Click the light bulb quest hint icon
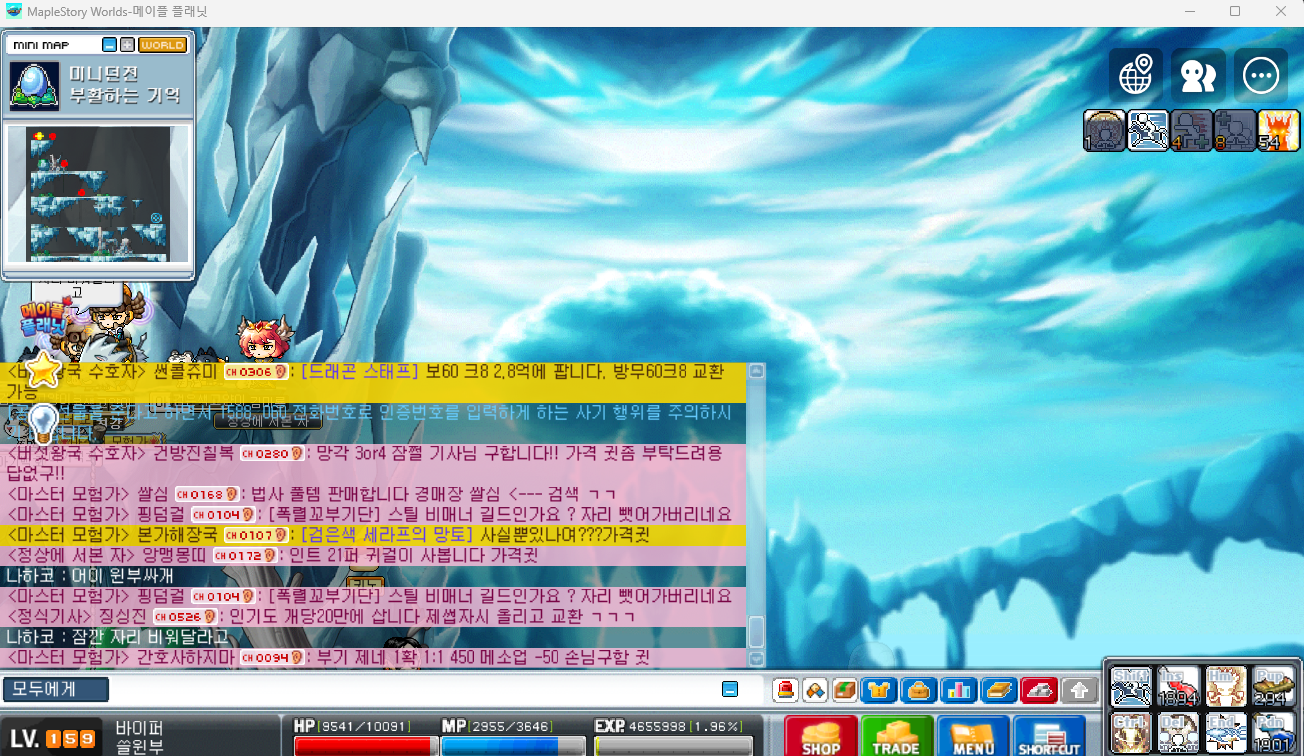 pos(43,423)
